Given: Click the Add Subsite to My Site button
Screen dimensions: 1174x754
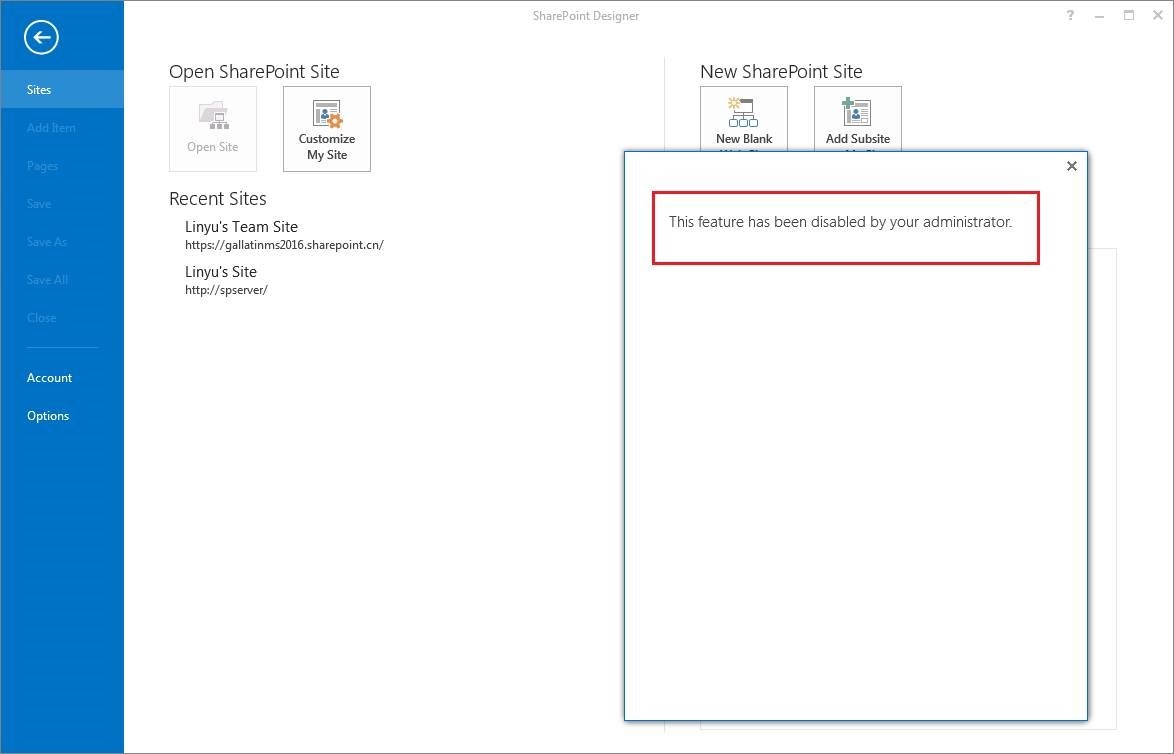Looking at the screenshot, I should click(x=857, y=119).
